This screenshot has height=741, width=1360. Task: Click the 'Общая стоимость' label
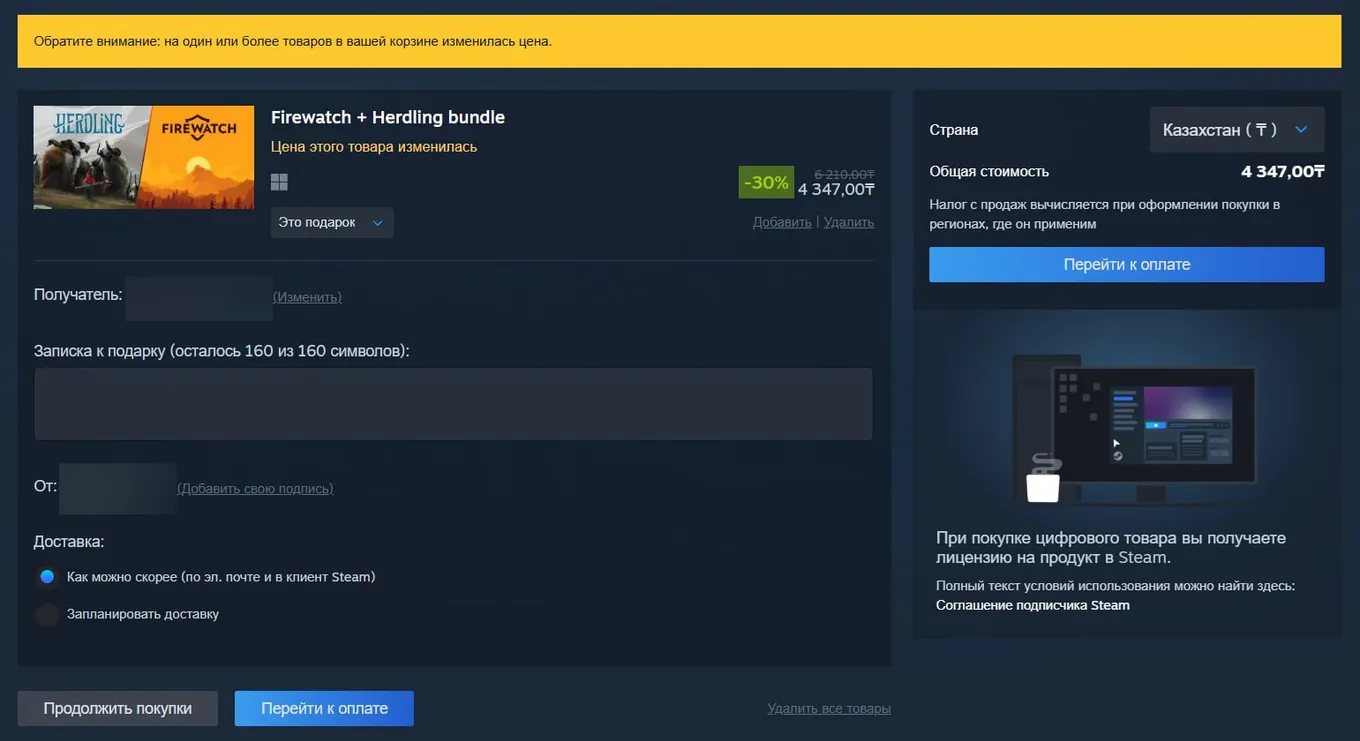coord(989,172)
